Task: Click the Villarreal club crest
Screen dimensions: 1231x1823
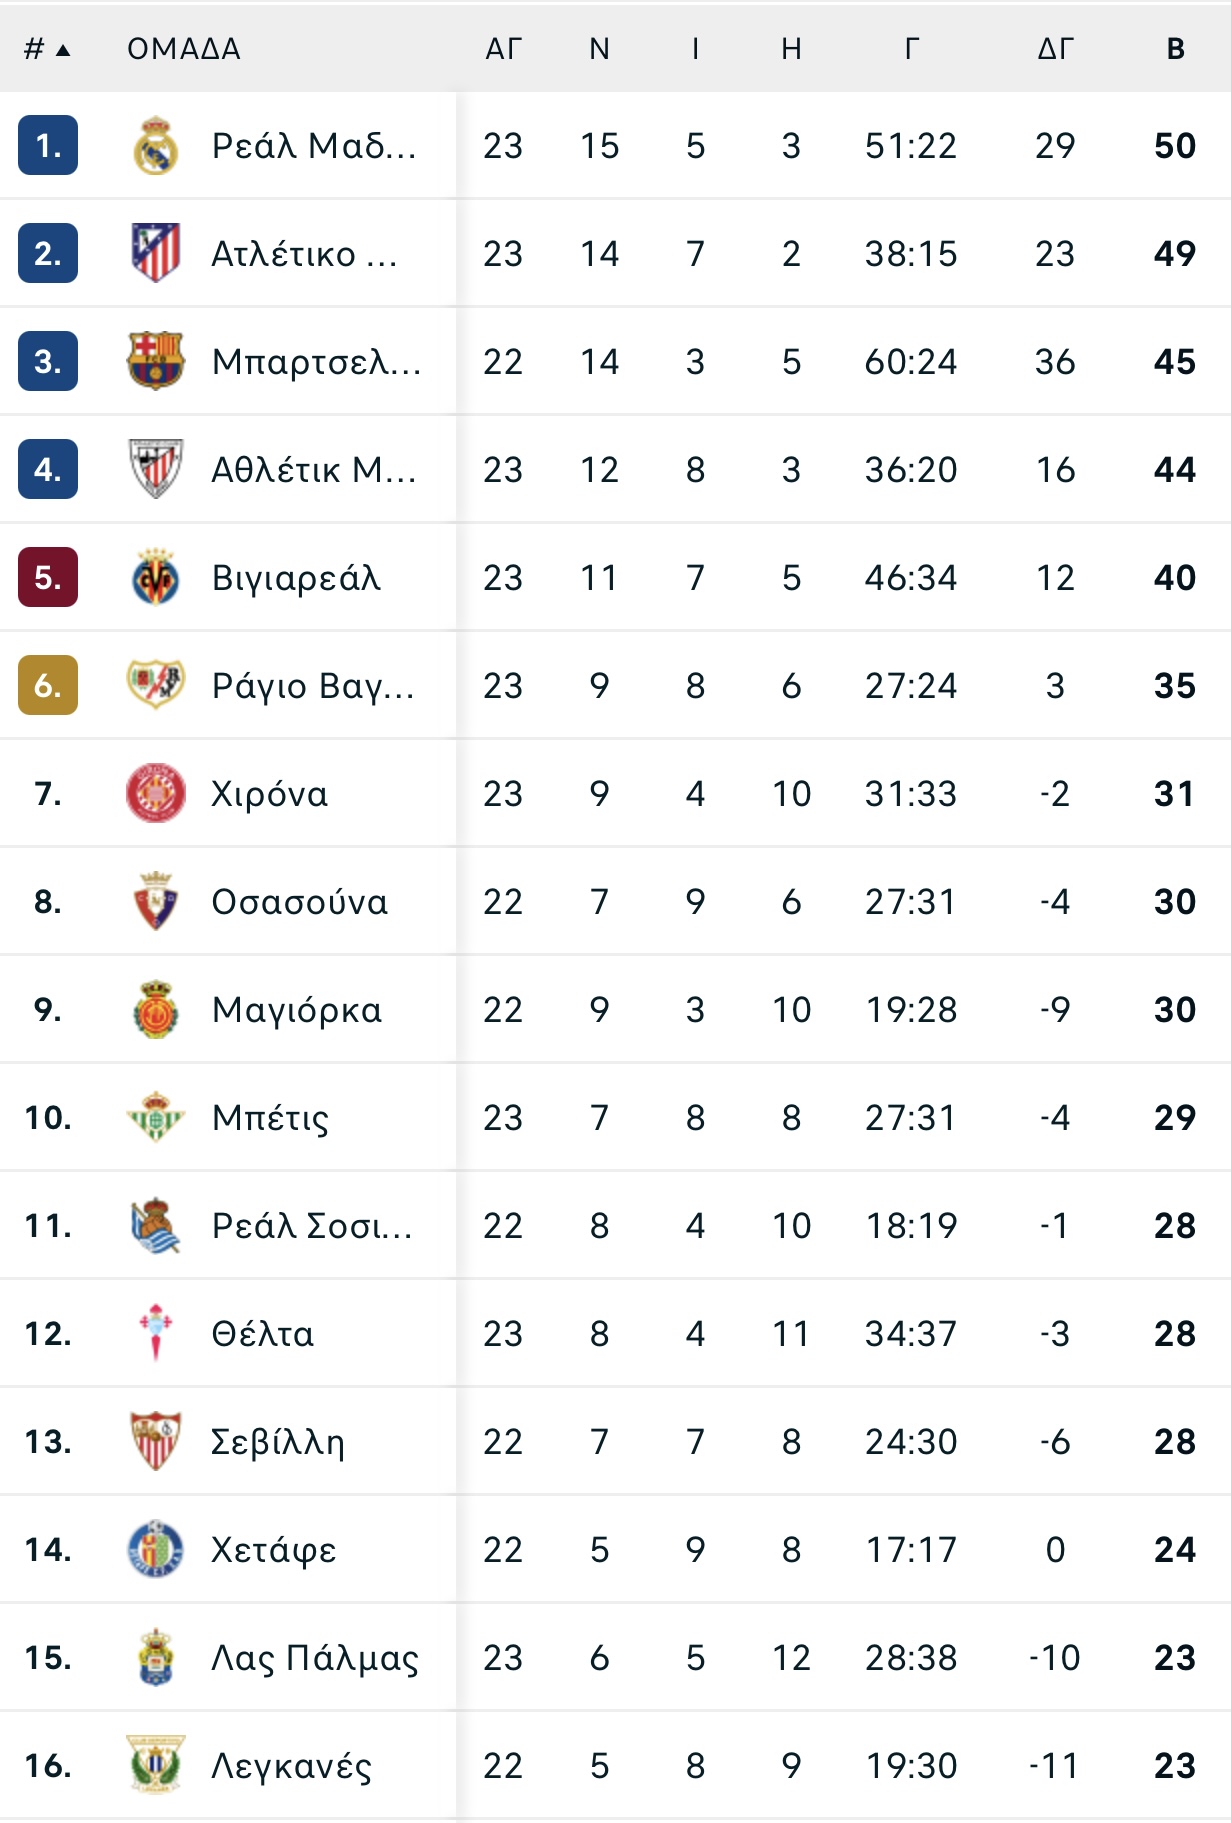Action: pyautogui.click(x=156, y=577)
